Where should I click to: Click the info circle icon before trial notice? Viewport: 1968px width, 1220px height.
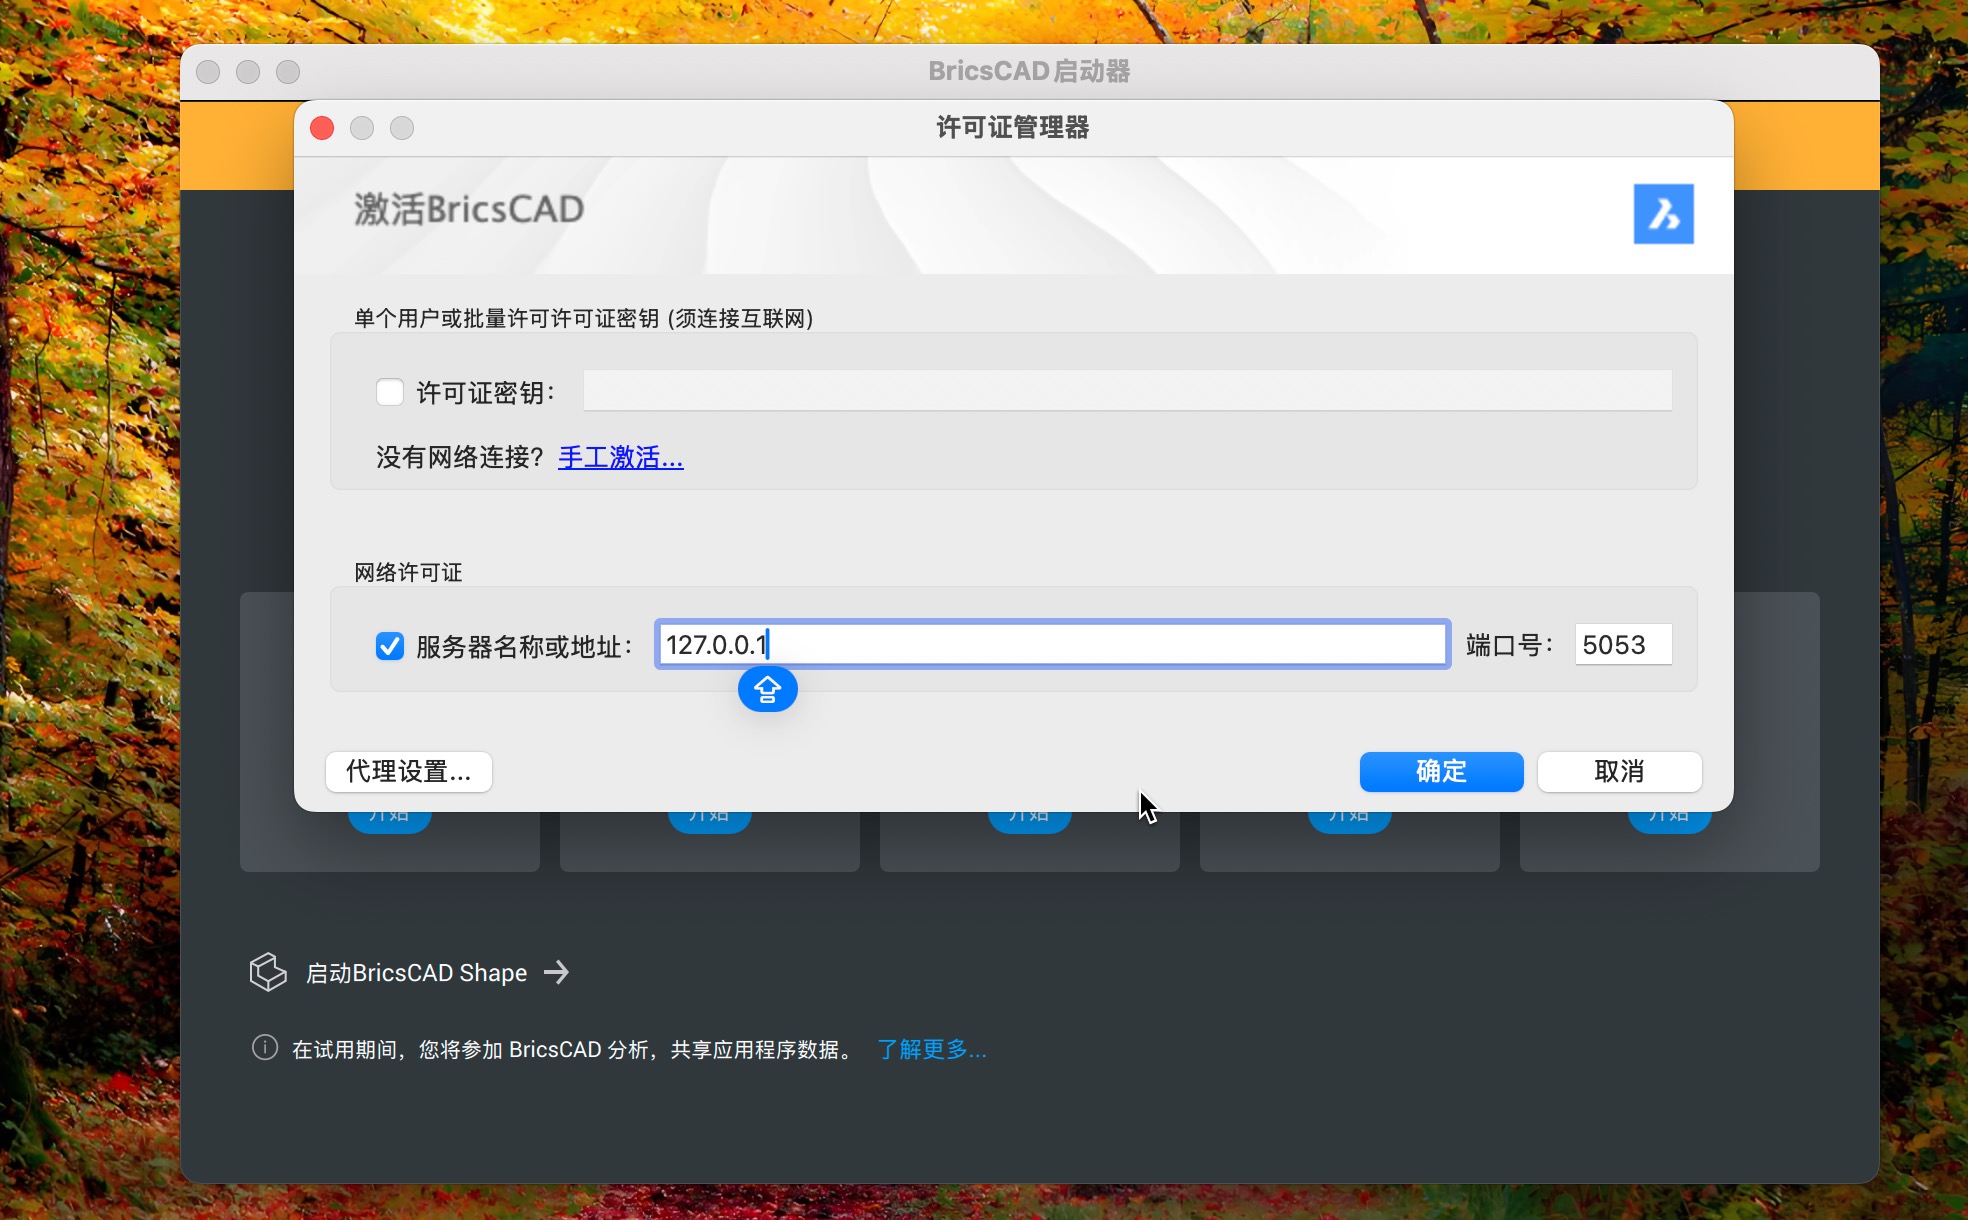click(264, 1048)
